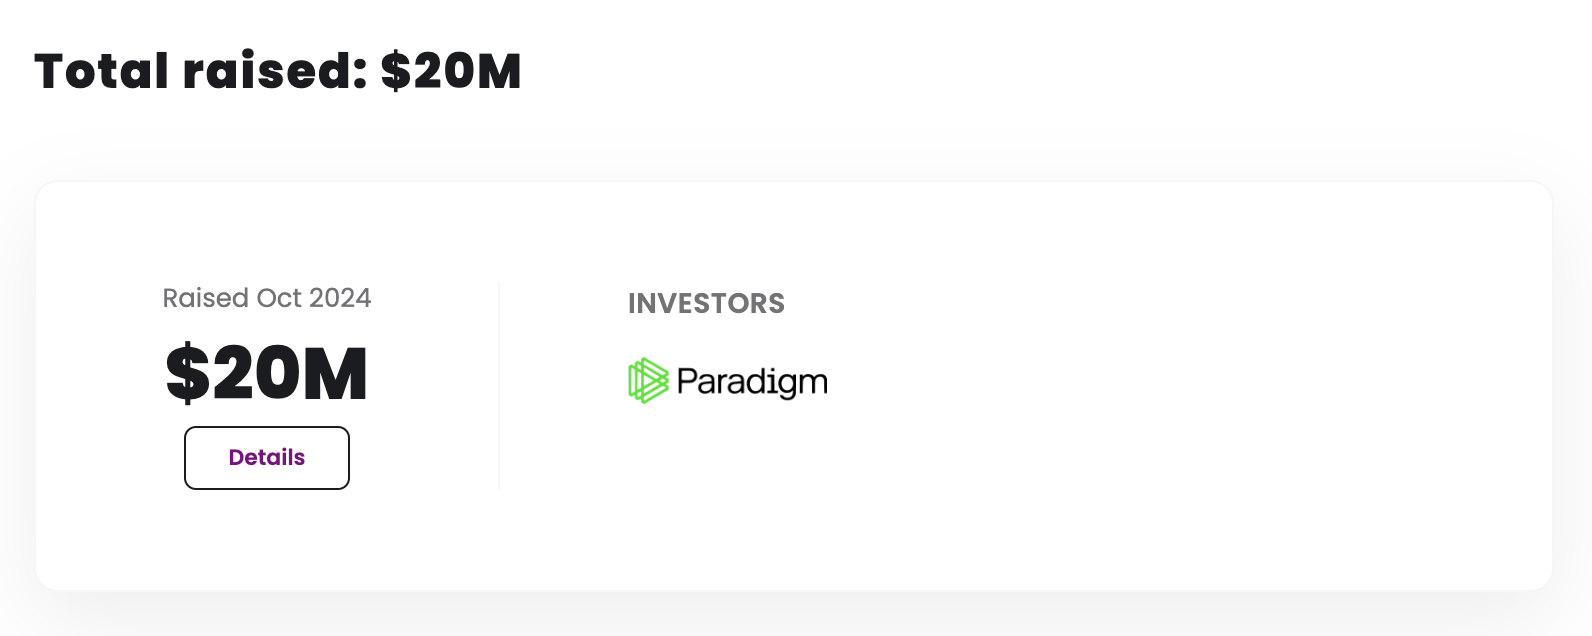
Task: Click the word "Total" in the page heading
Action: click(101, 72)
